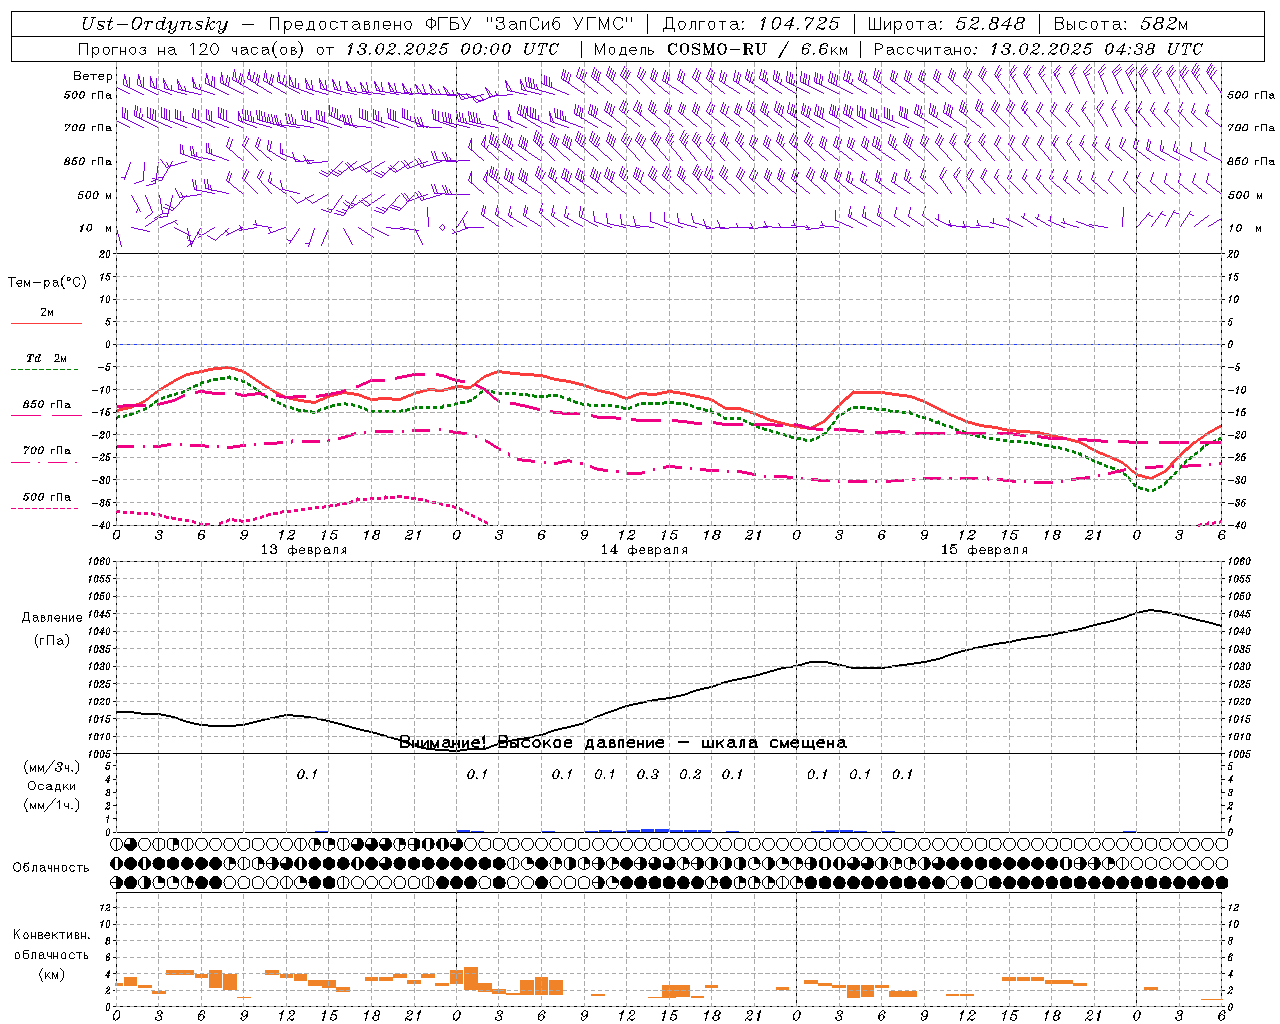Click the pressure curve peak near 1045 гПа

1151,609
